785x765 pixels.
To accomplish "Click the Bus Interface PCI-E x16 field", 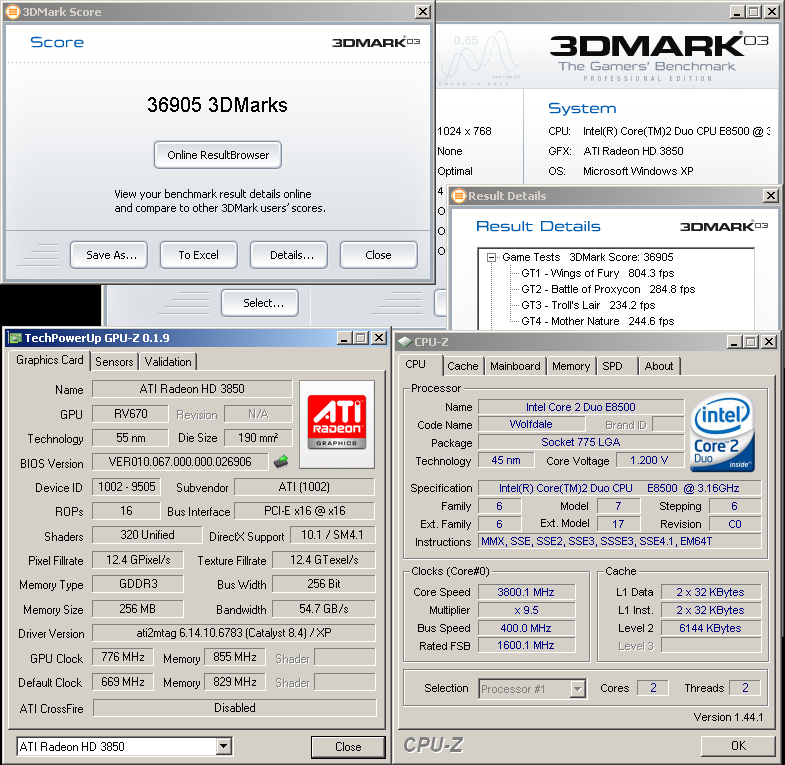I will [x=304, y=511].
